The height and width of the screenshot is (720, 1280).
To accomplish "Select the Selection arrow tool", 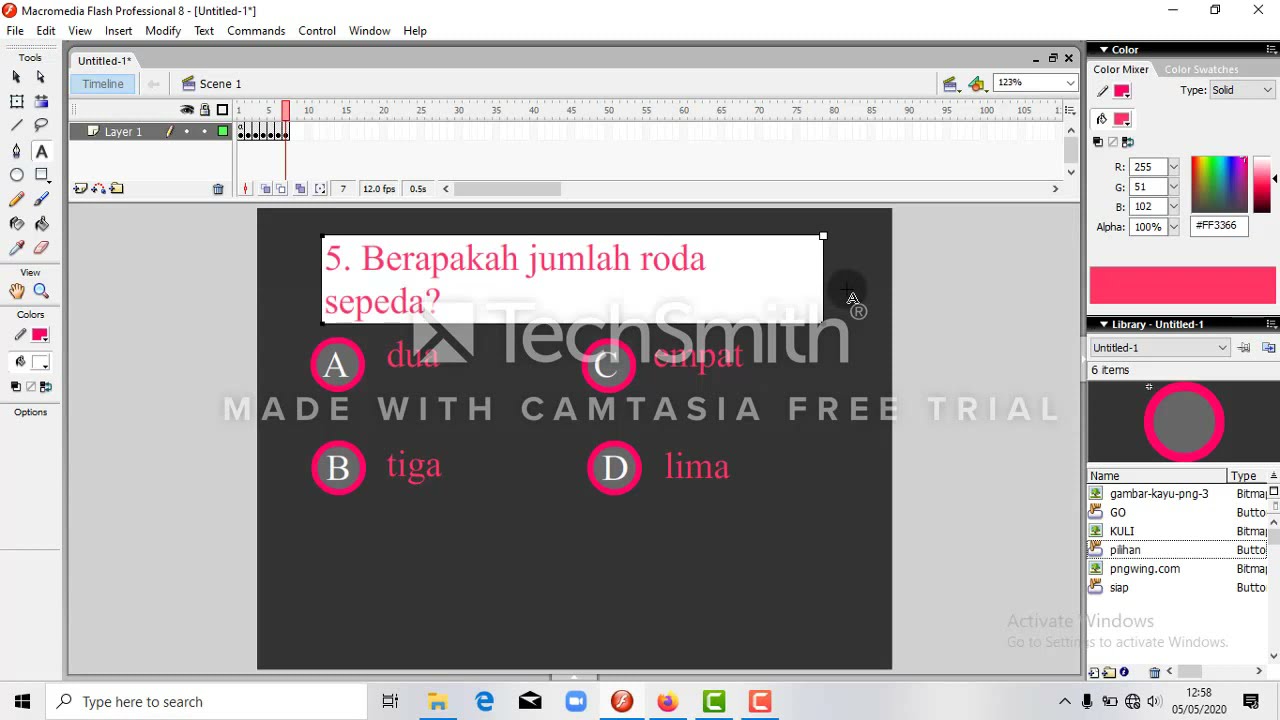I will (x=17, y=77).
